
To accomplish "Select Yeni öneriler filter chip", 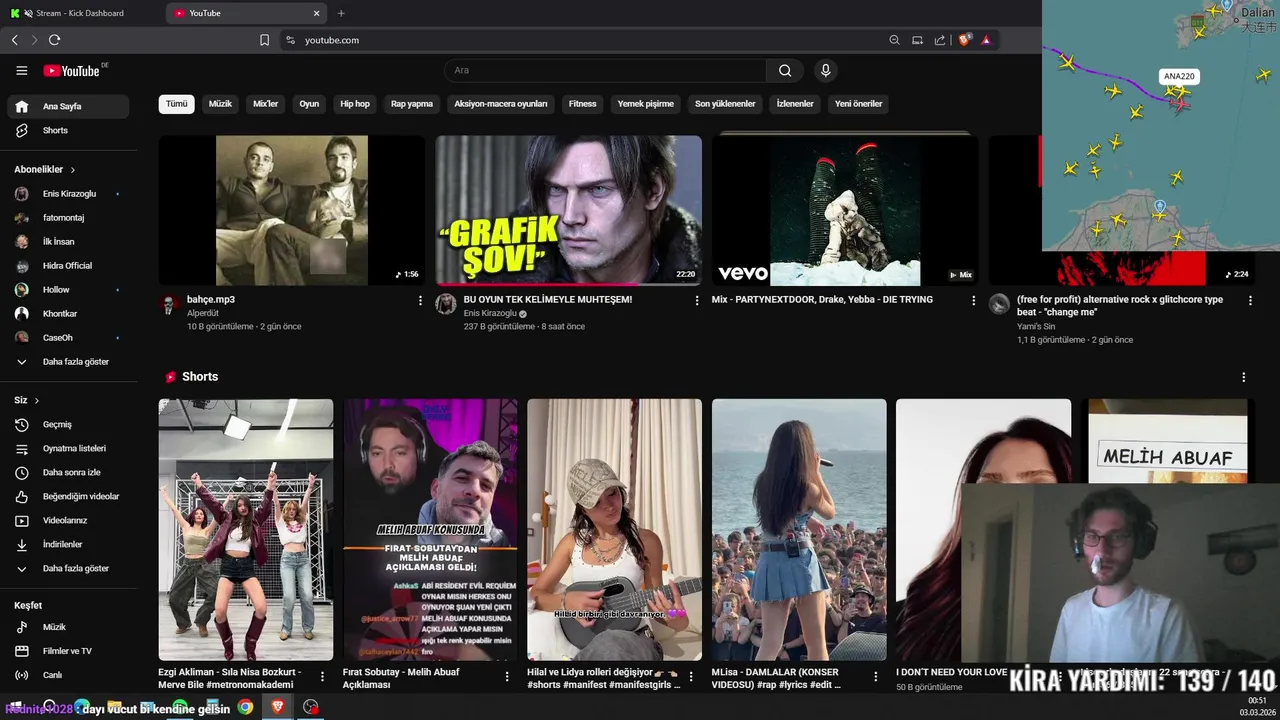I will 859,104.
